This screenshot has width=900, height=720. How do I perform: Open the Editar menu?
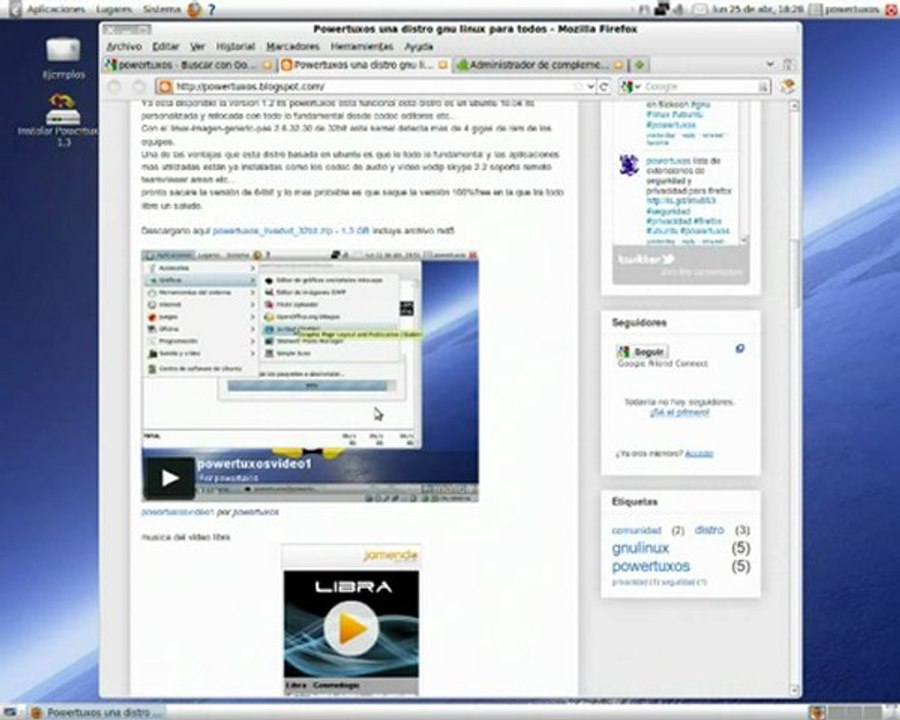point(165,47)
